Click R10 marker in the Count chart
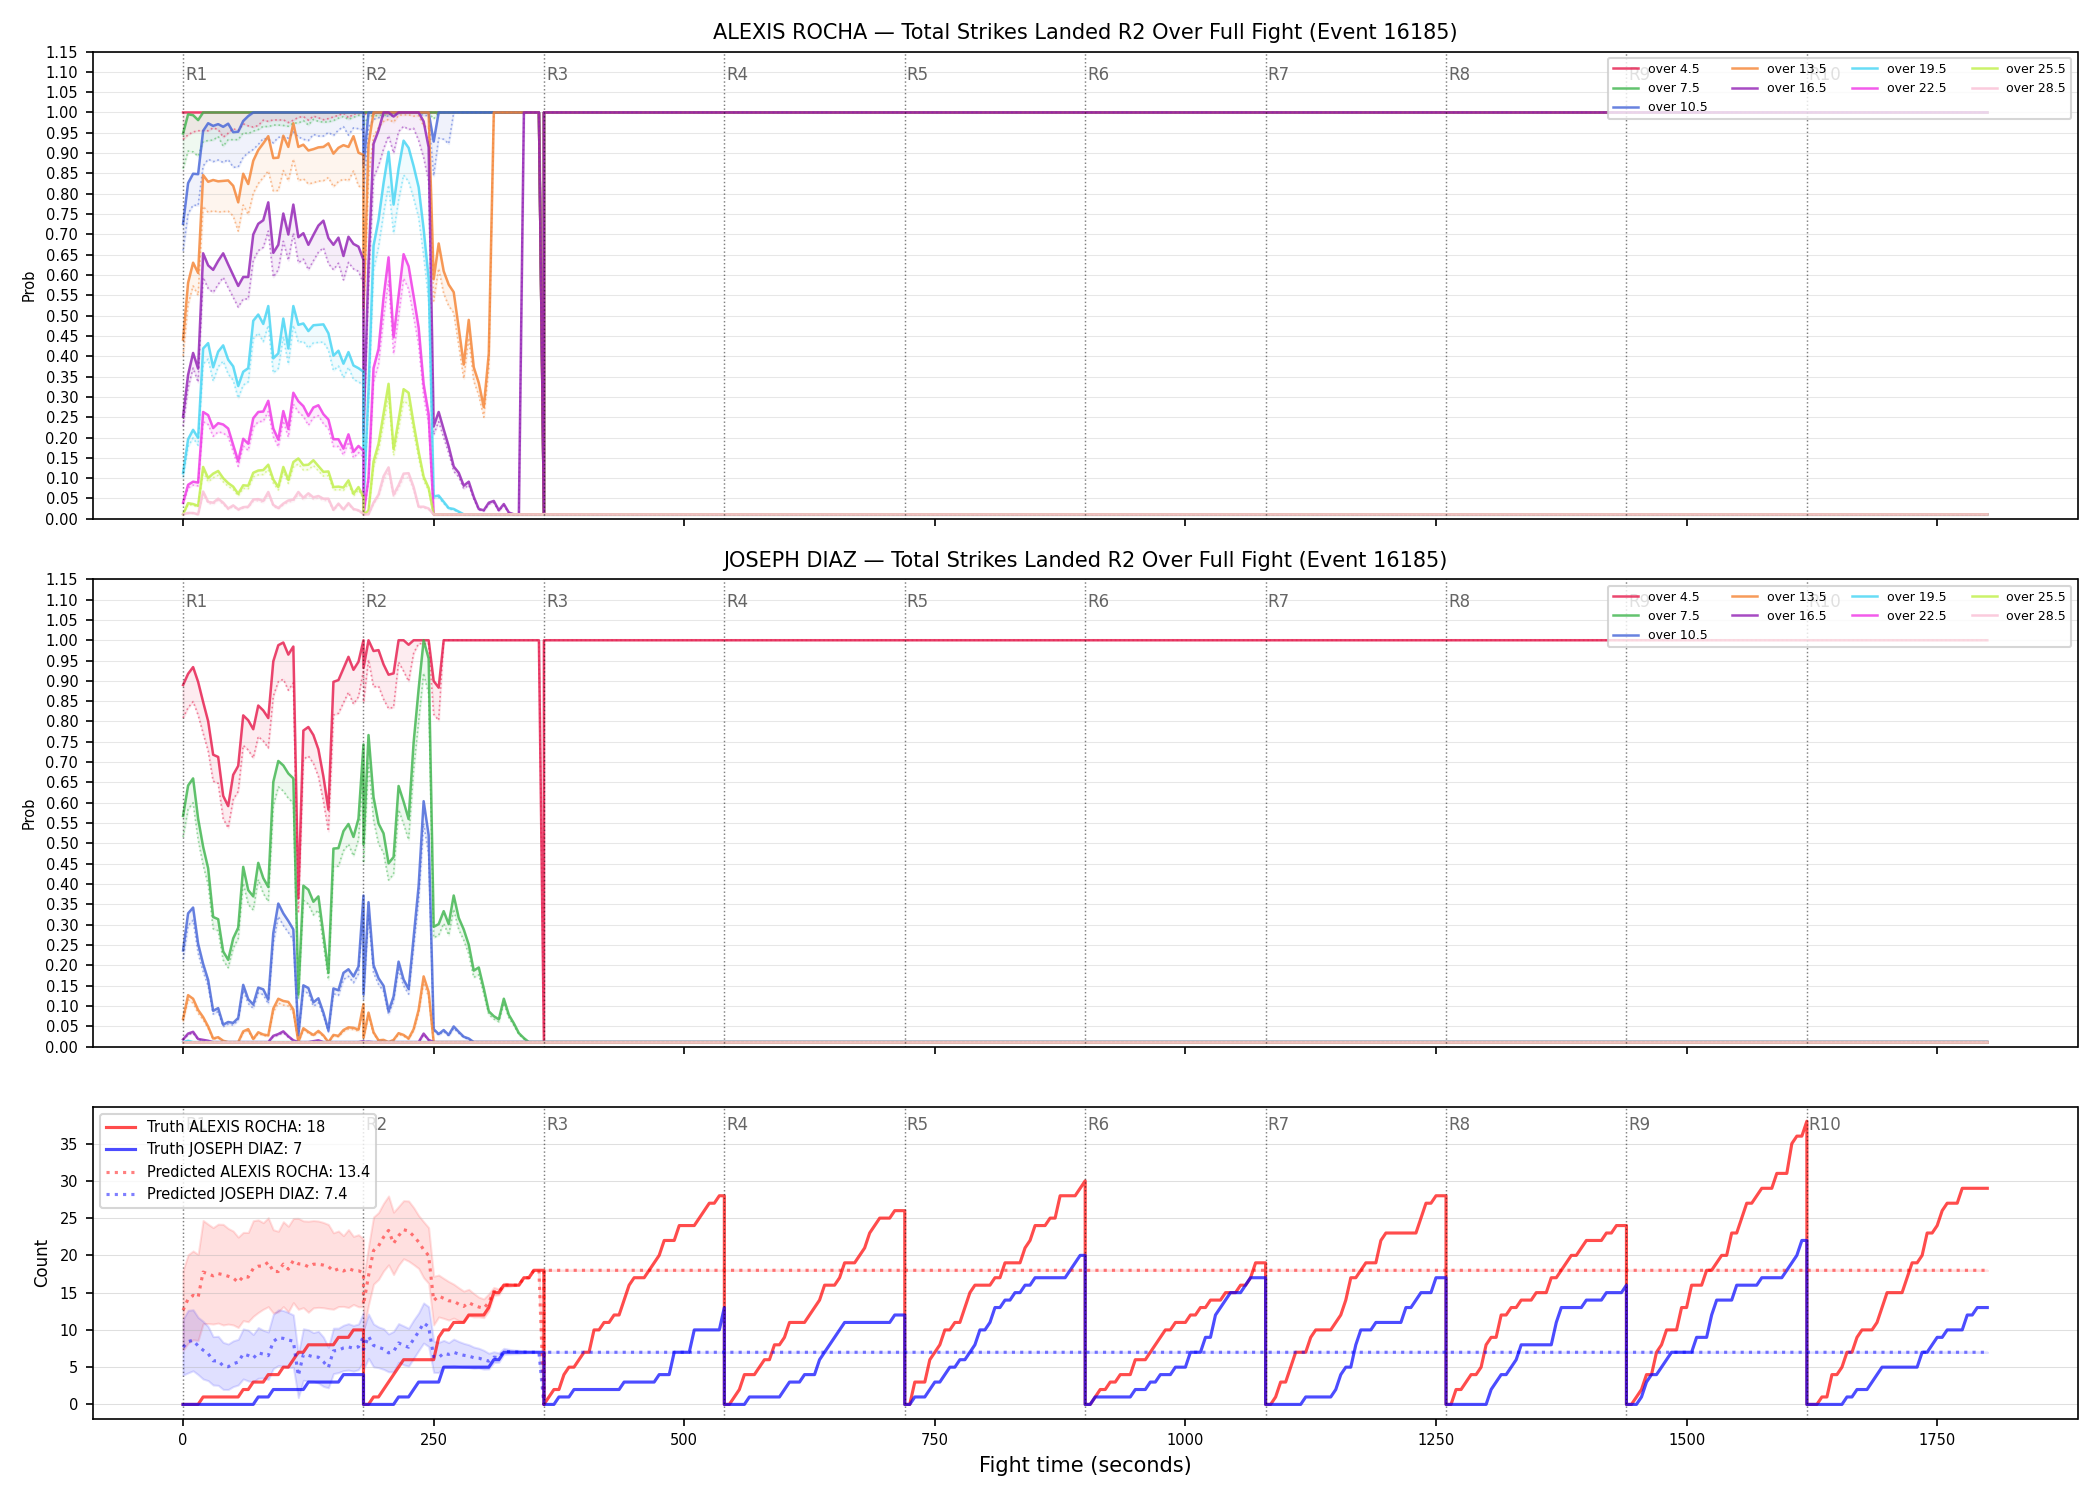This screenshot has height=1500, width=2100. click(1824, 1124)
